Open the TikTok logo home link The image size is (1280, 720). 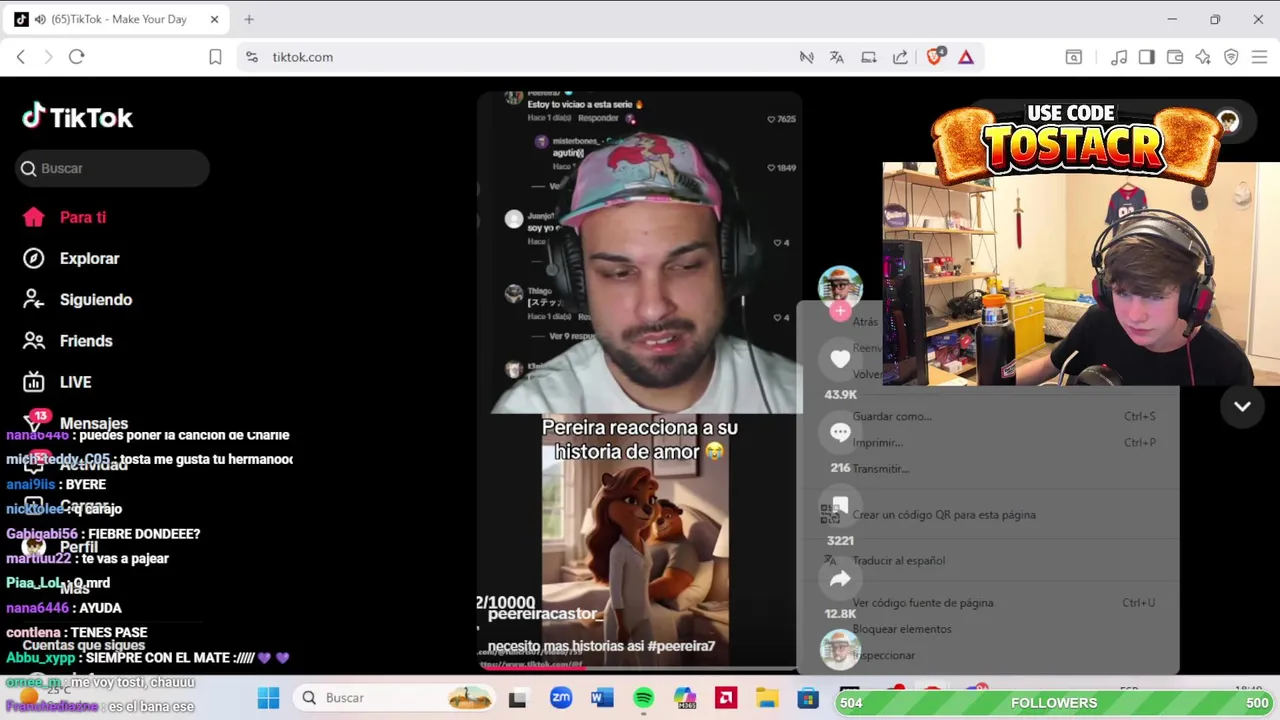[x=78, y=117]
